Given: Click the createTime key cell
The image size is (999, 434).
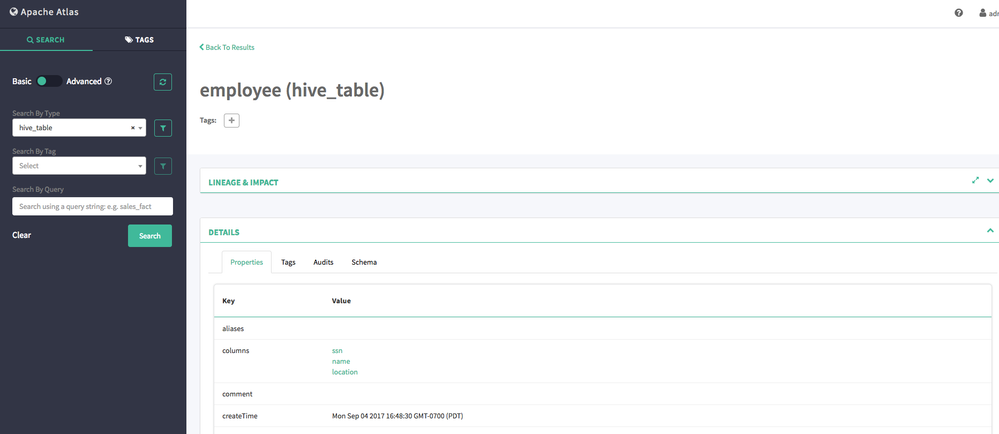Looking at the screenshot, I should (240, 416).
